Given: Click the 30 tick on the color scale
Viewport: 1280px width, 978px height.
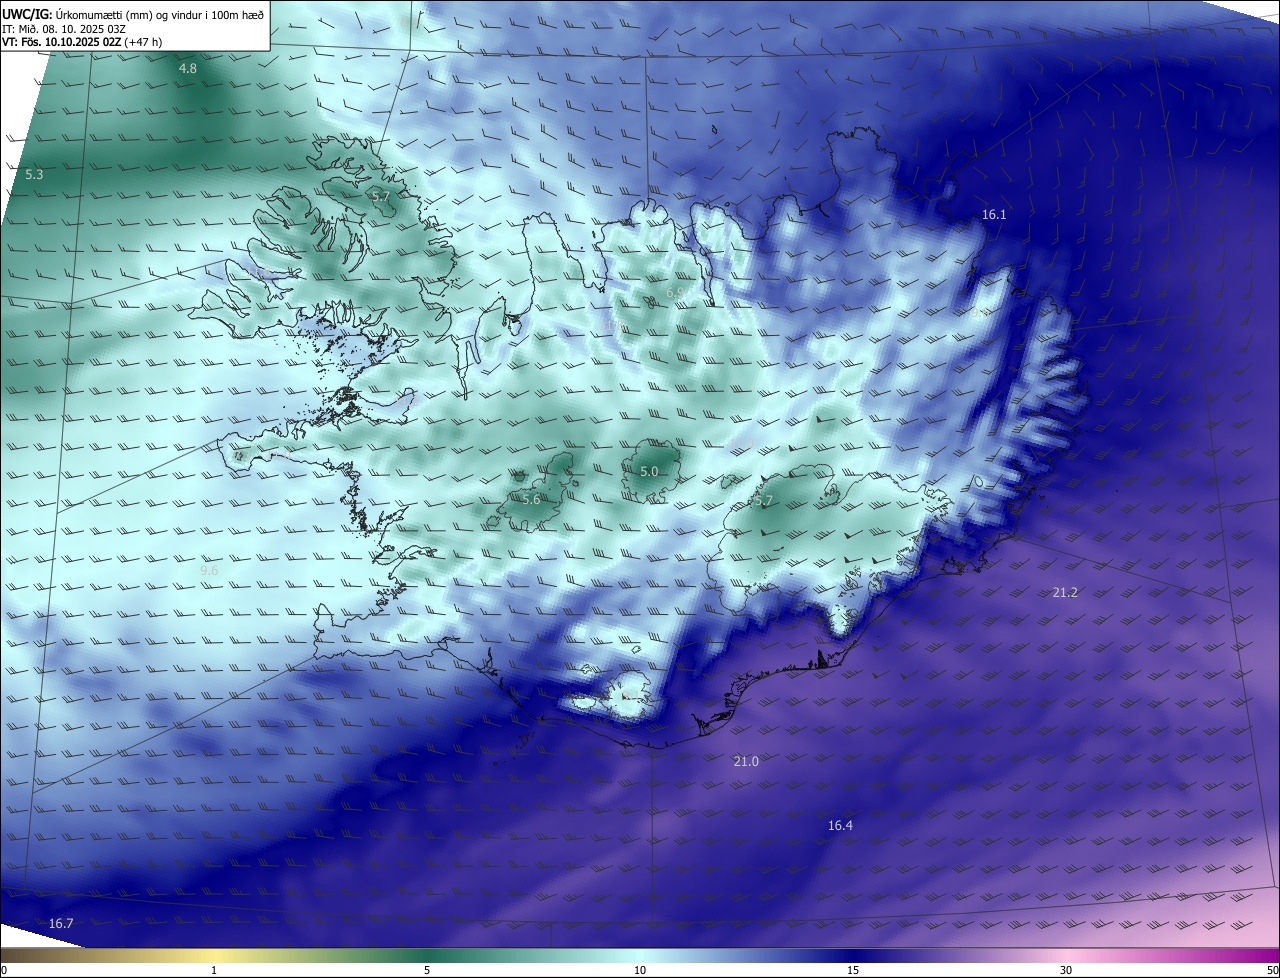Looking at the screenshot, I should (1066, 970).
